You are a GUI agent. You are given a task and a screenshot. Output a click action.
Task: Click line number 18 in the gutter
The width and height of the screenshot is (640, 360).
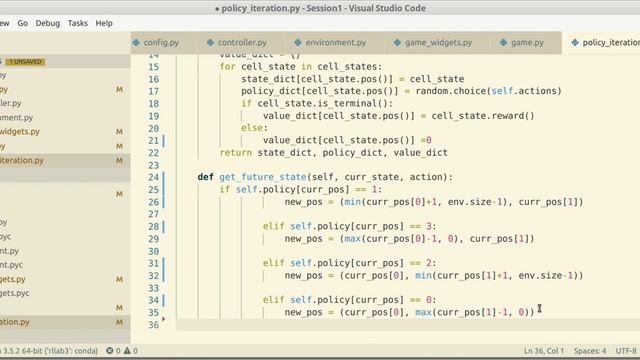153,104
